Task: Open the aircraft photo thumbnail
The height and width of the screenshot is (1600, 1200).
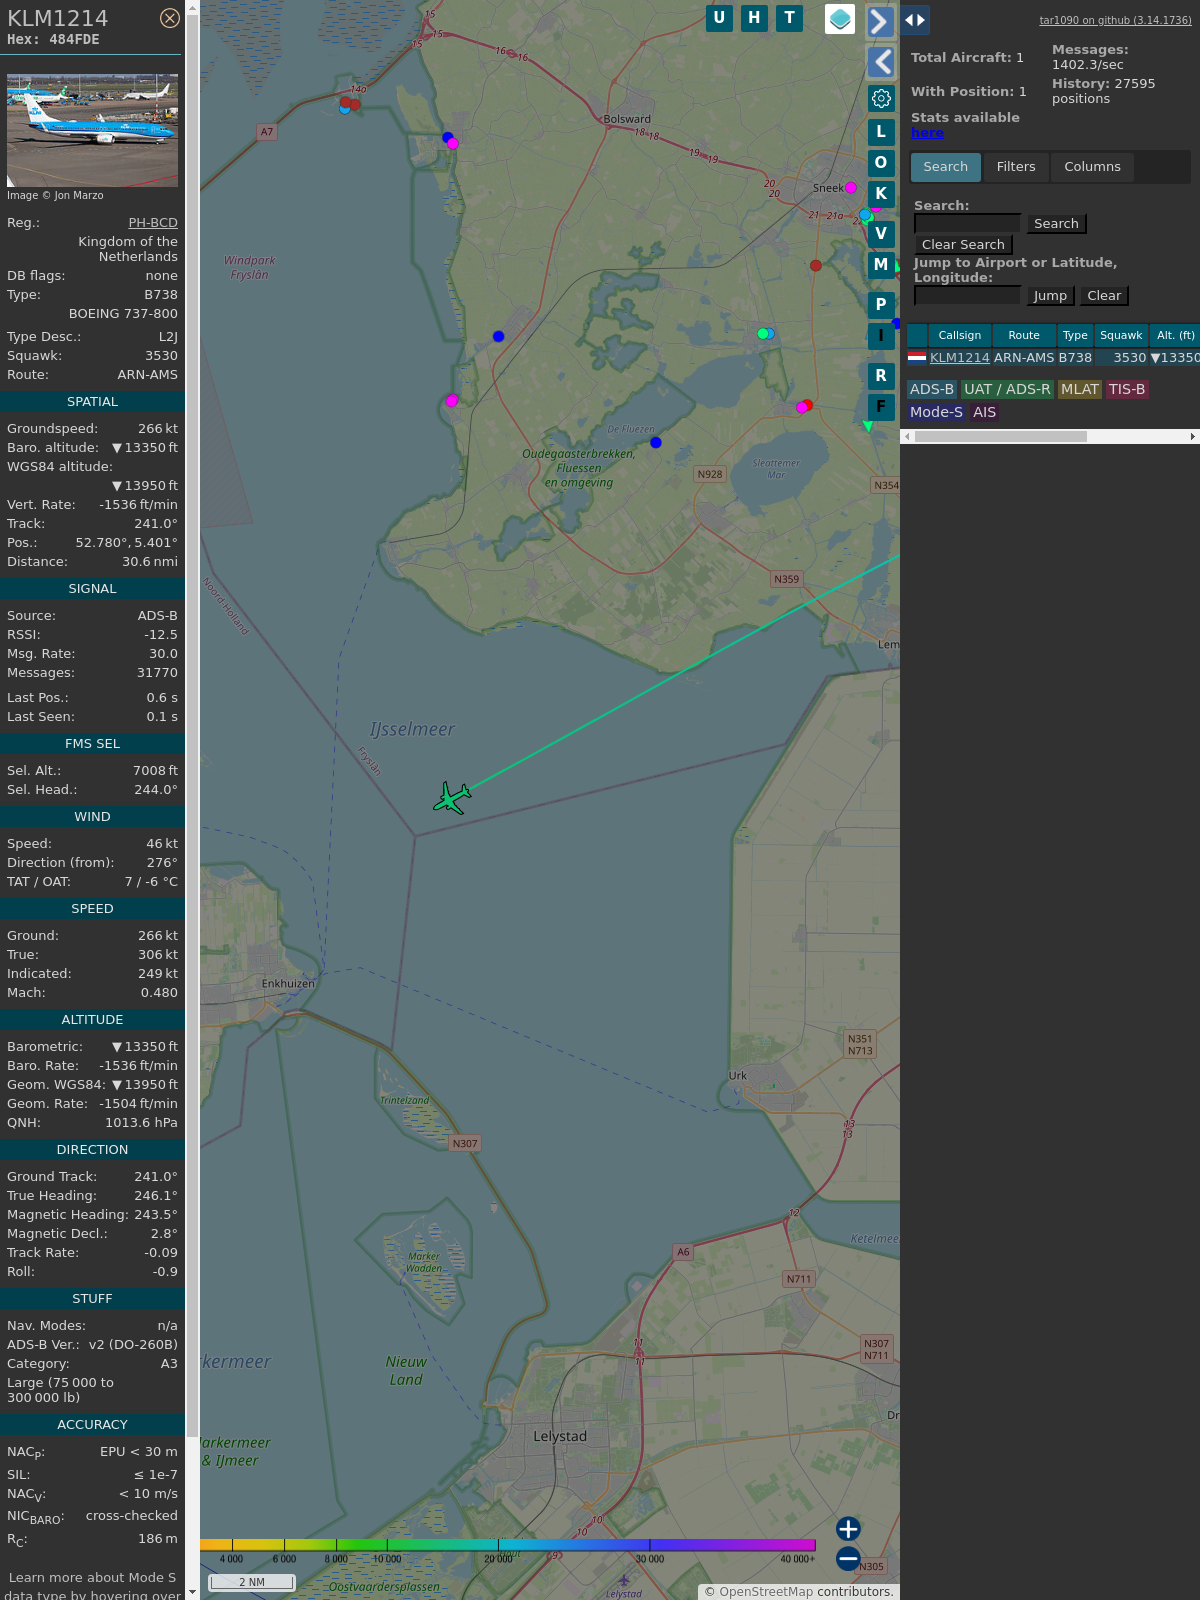Action: click(x=92, y=130)
